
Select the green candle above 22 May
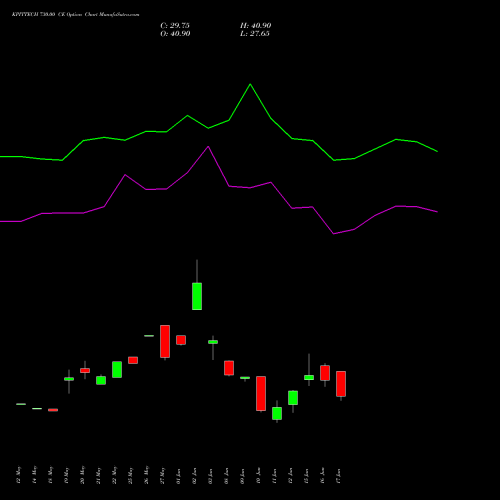117,369
